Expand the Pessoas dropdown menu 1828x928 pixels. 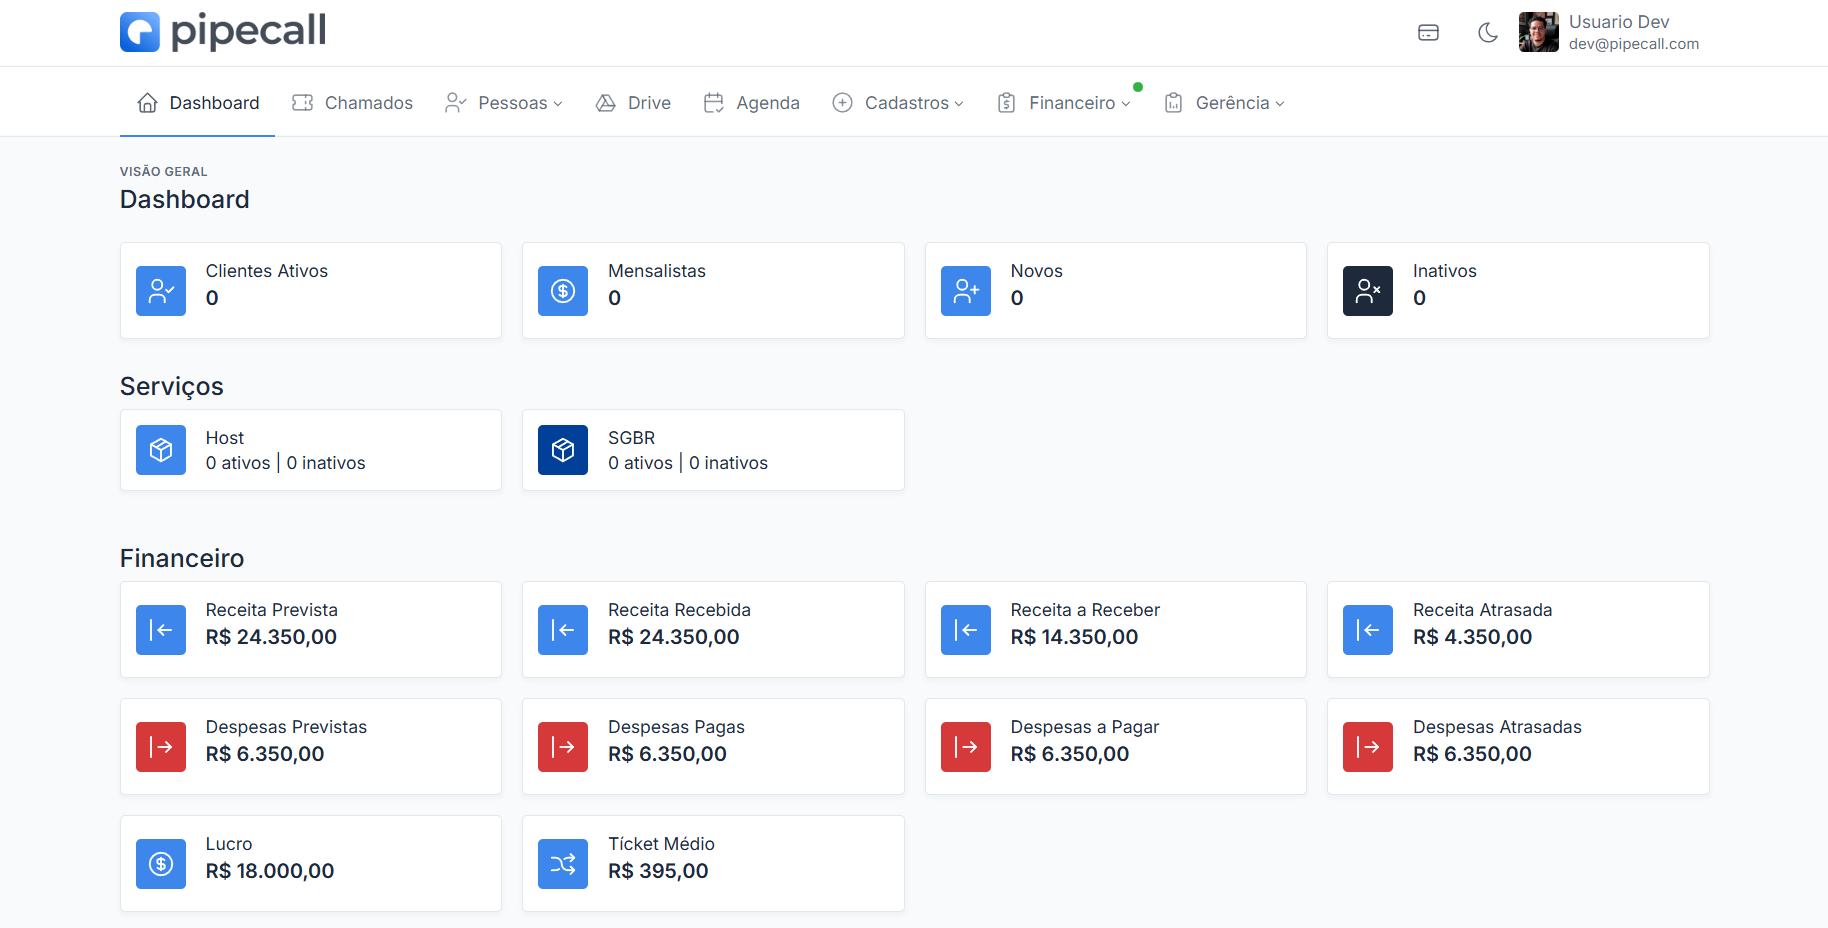coord(504,103)
